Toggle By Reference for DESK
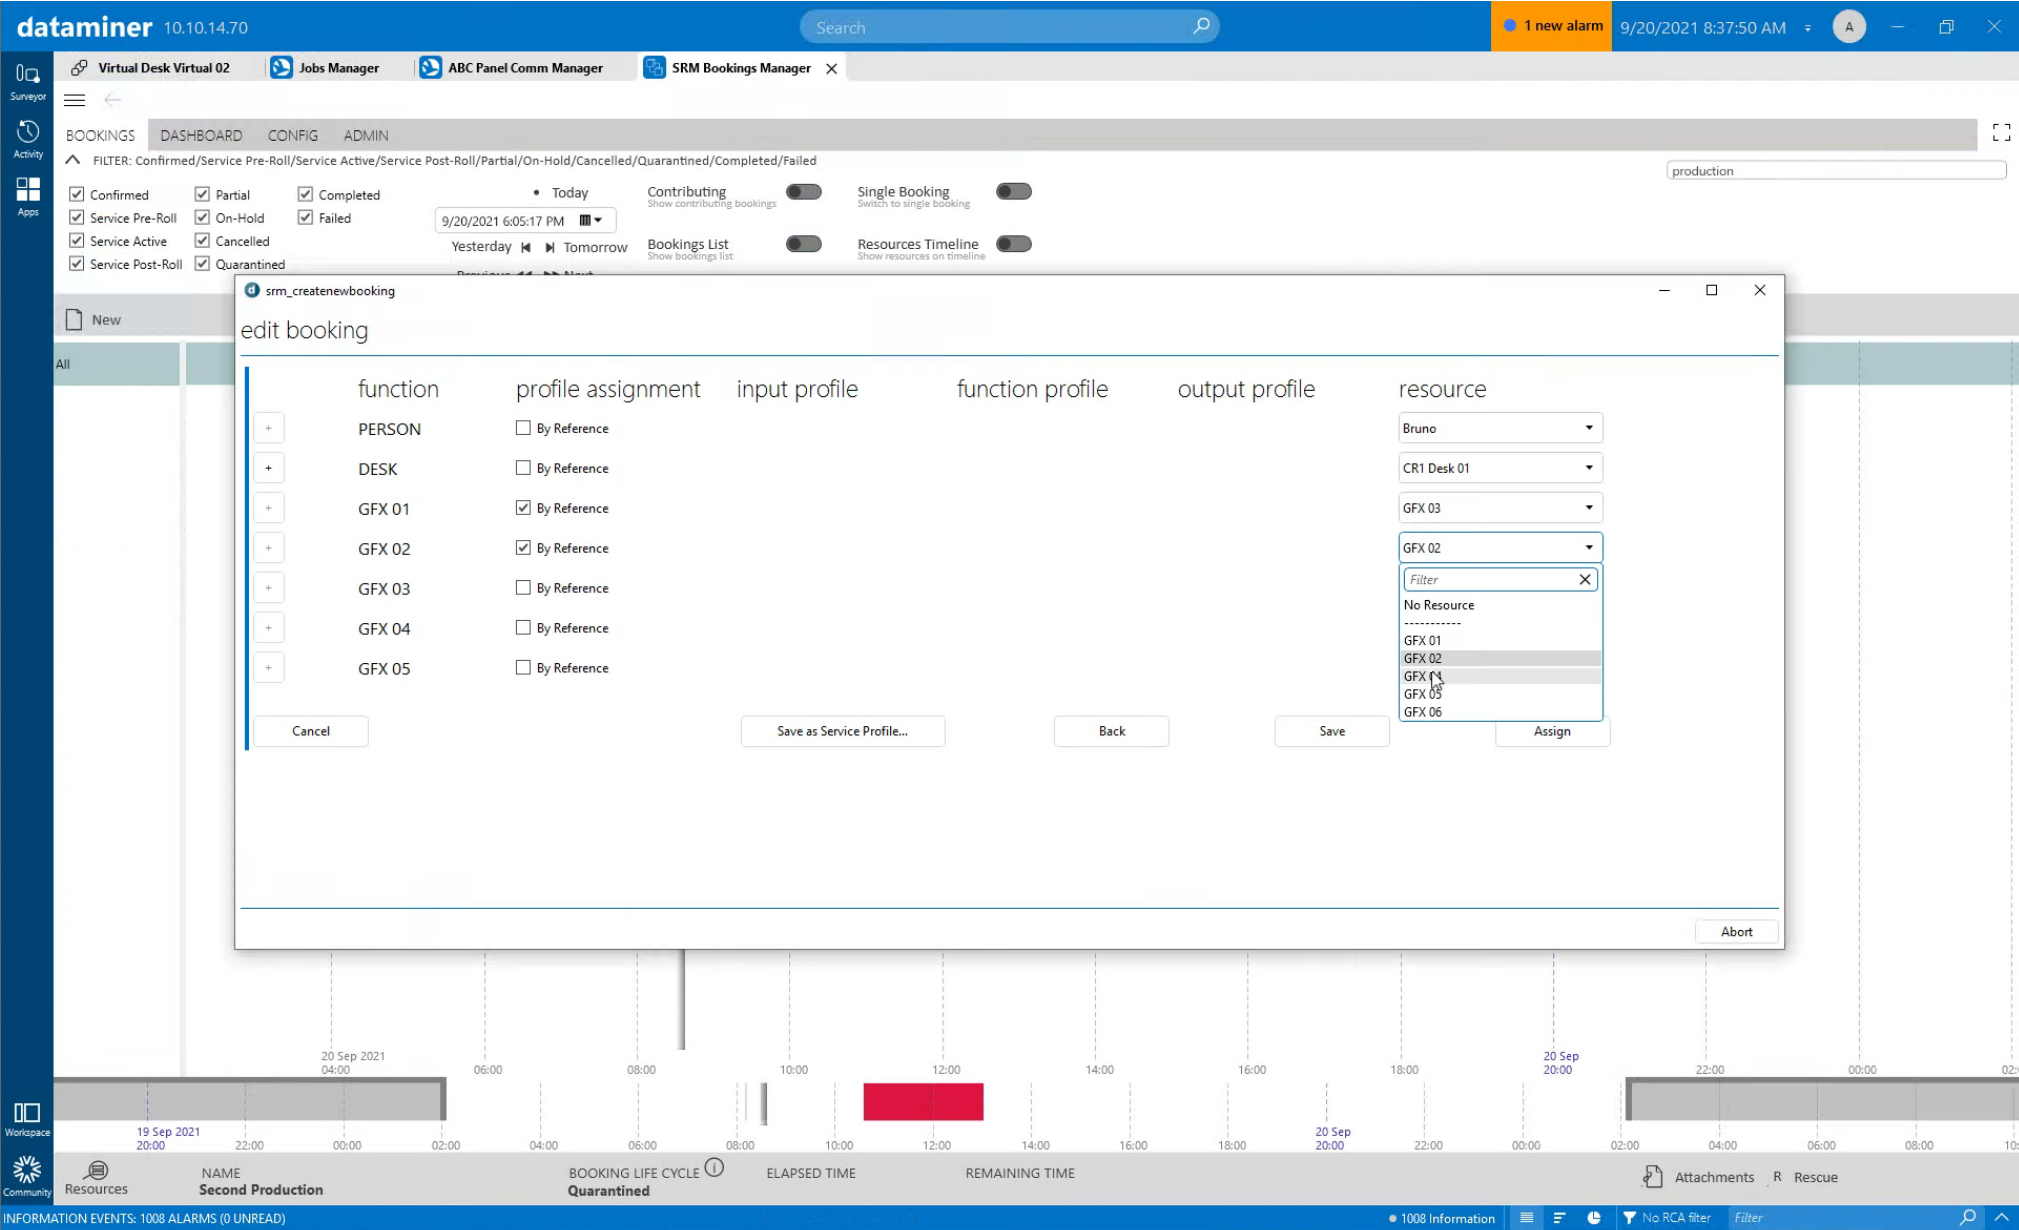 coord(523,468)
